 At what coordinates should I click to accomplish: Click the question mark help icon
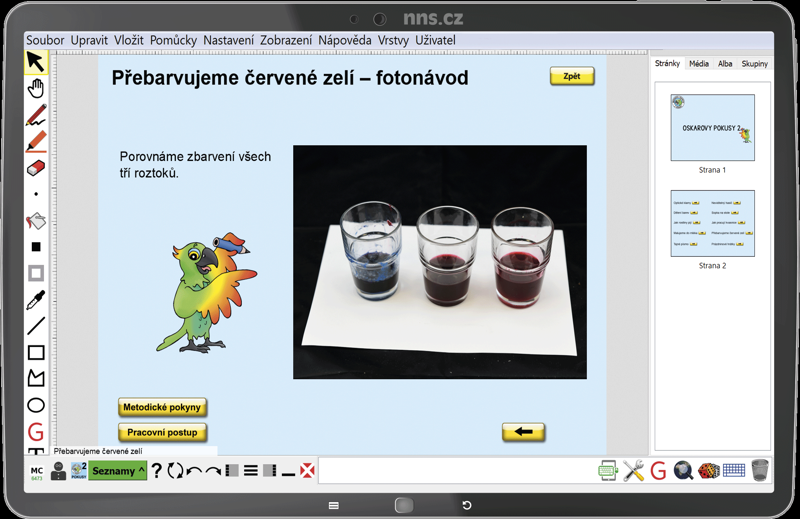157,471
